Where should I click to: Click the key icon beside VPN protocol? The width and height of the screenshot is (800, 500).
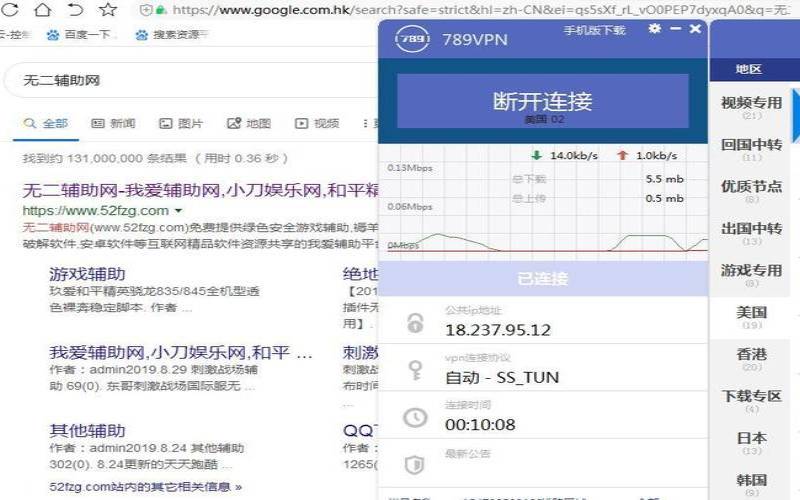[x=415, y=370]
